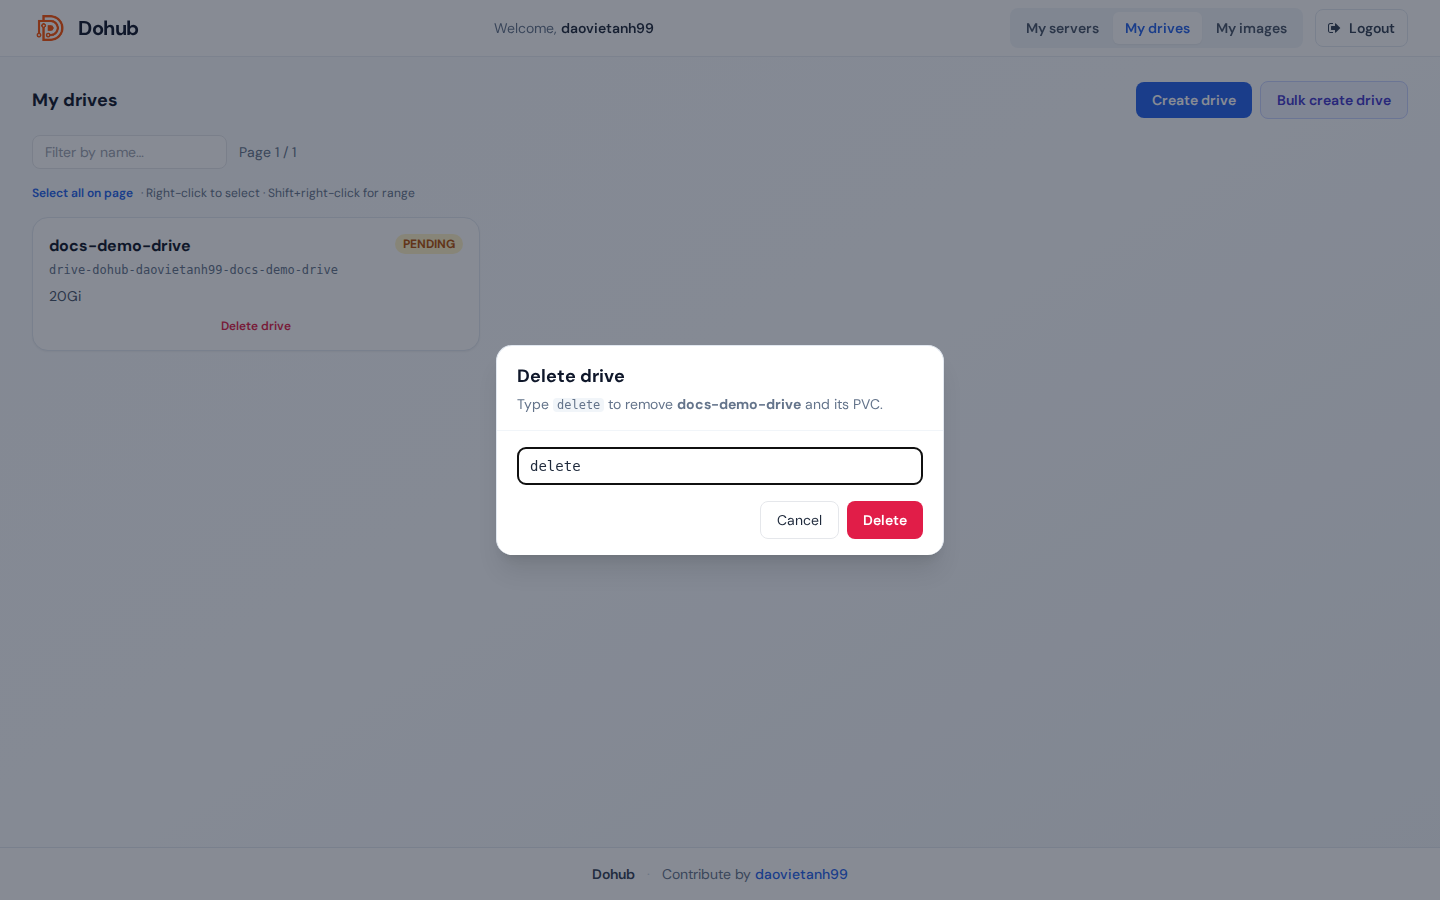
Task: Cancel the Delete drive dialog
Action: [799, 520]
